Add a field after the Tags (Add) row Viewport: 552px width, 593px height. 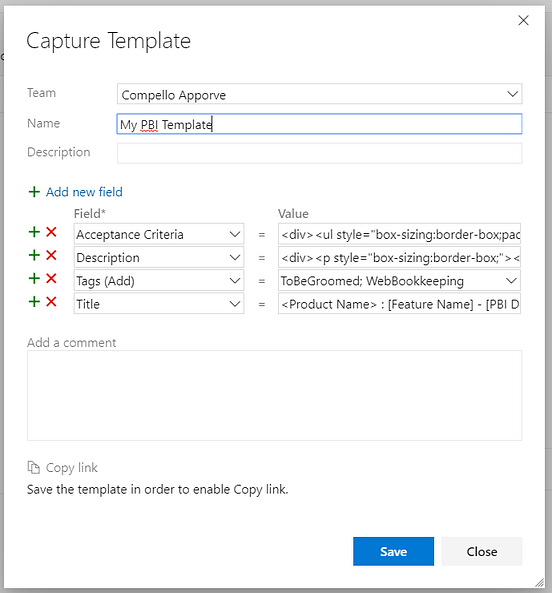34,279
